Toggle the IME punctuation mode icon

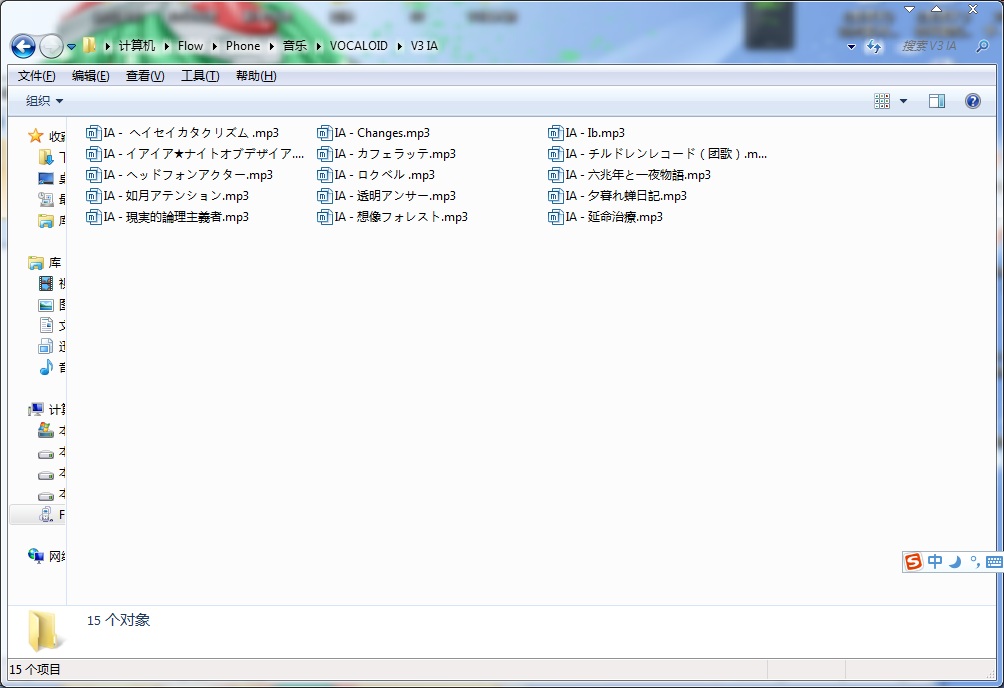(x=975, y=562)
